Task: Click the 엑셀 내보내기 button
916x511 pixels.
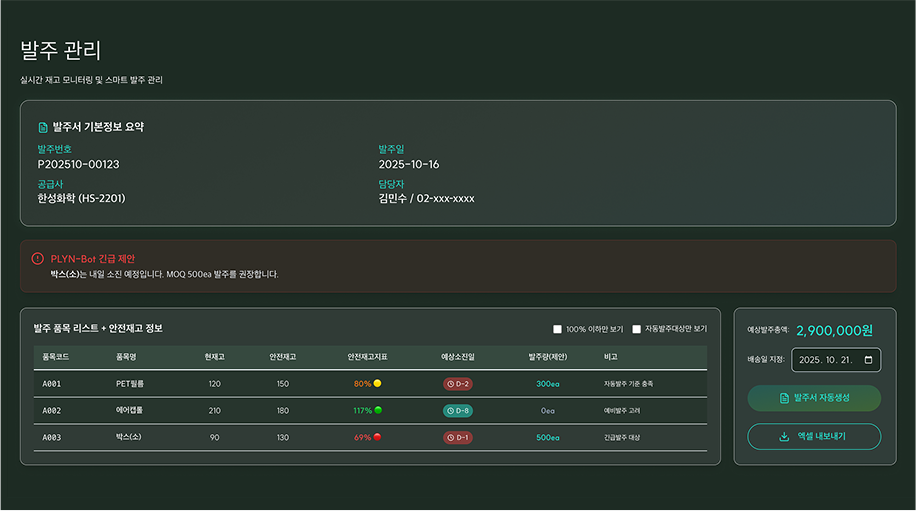Action: (814, 437)
